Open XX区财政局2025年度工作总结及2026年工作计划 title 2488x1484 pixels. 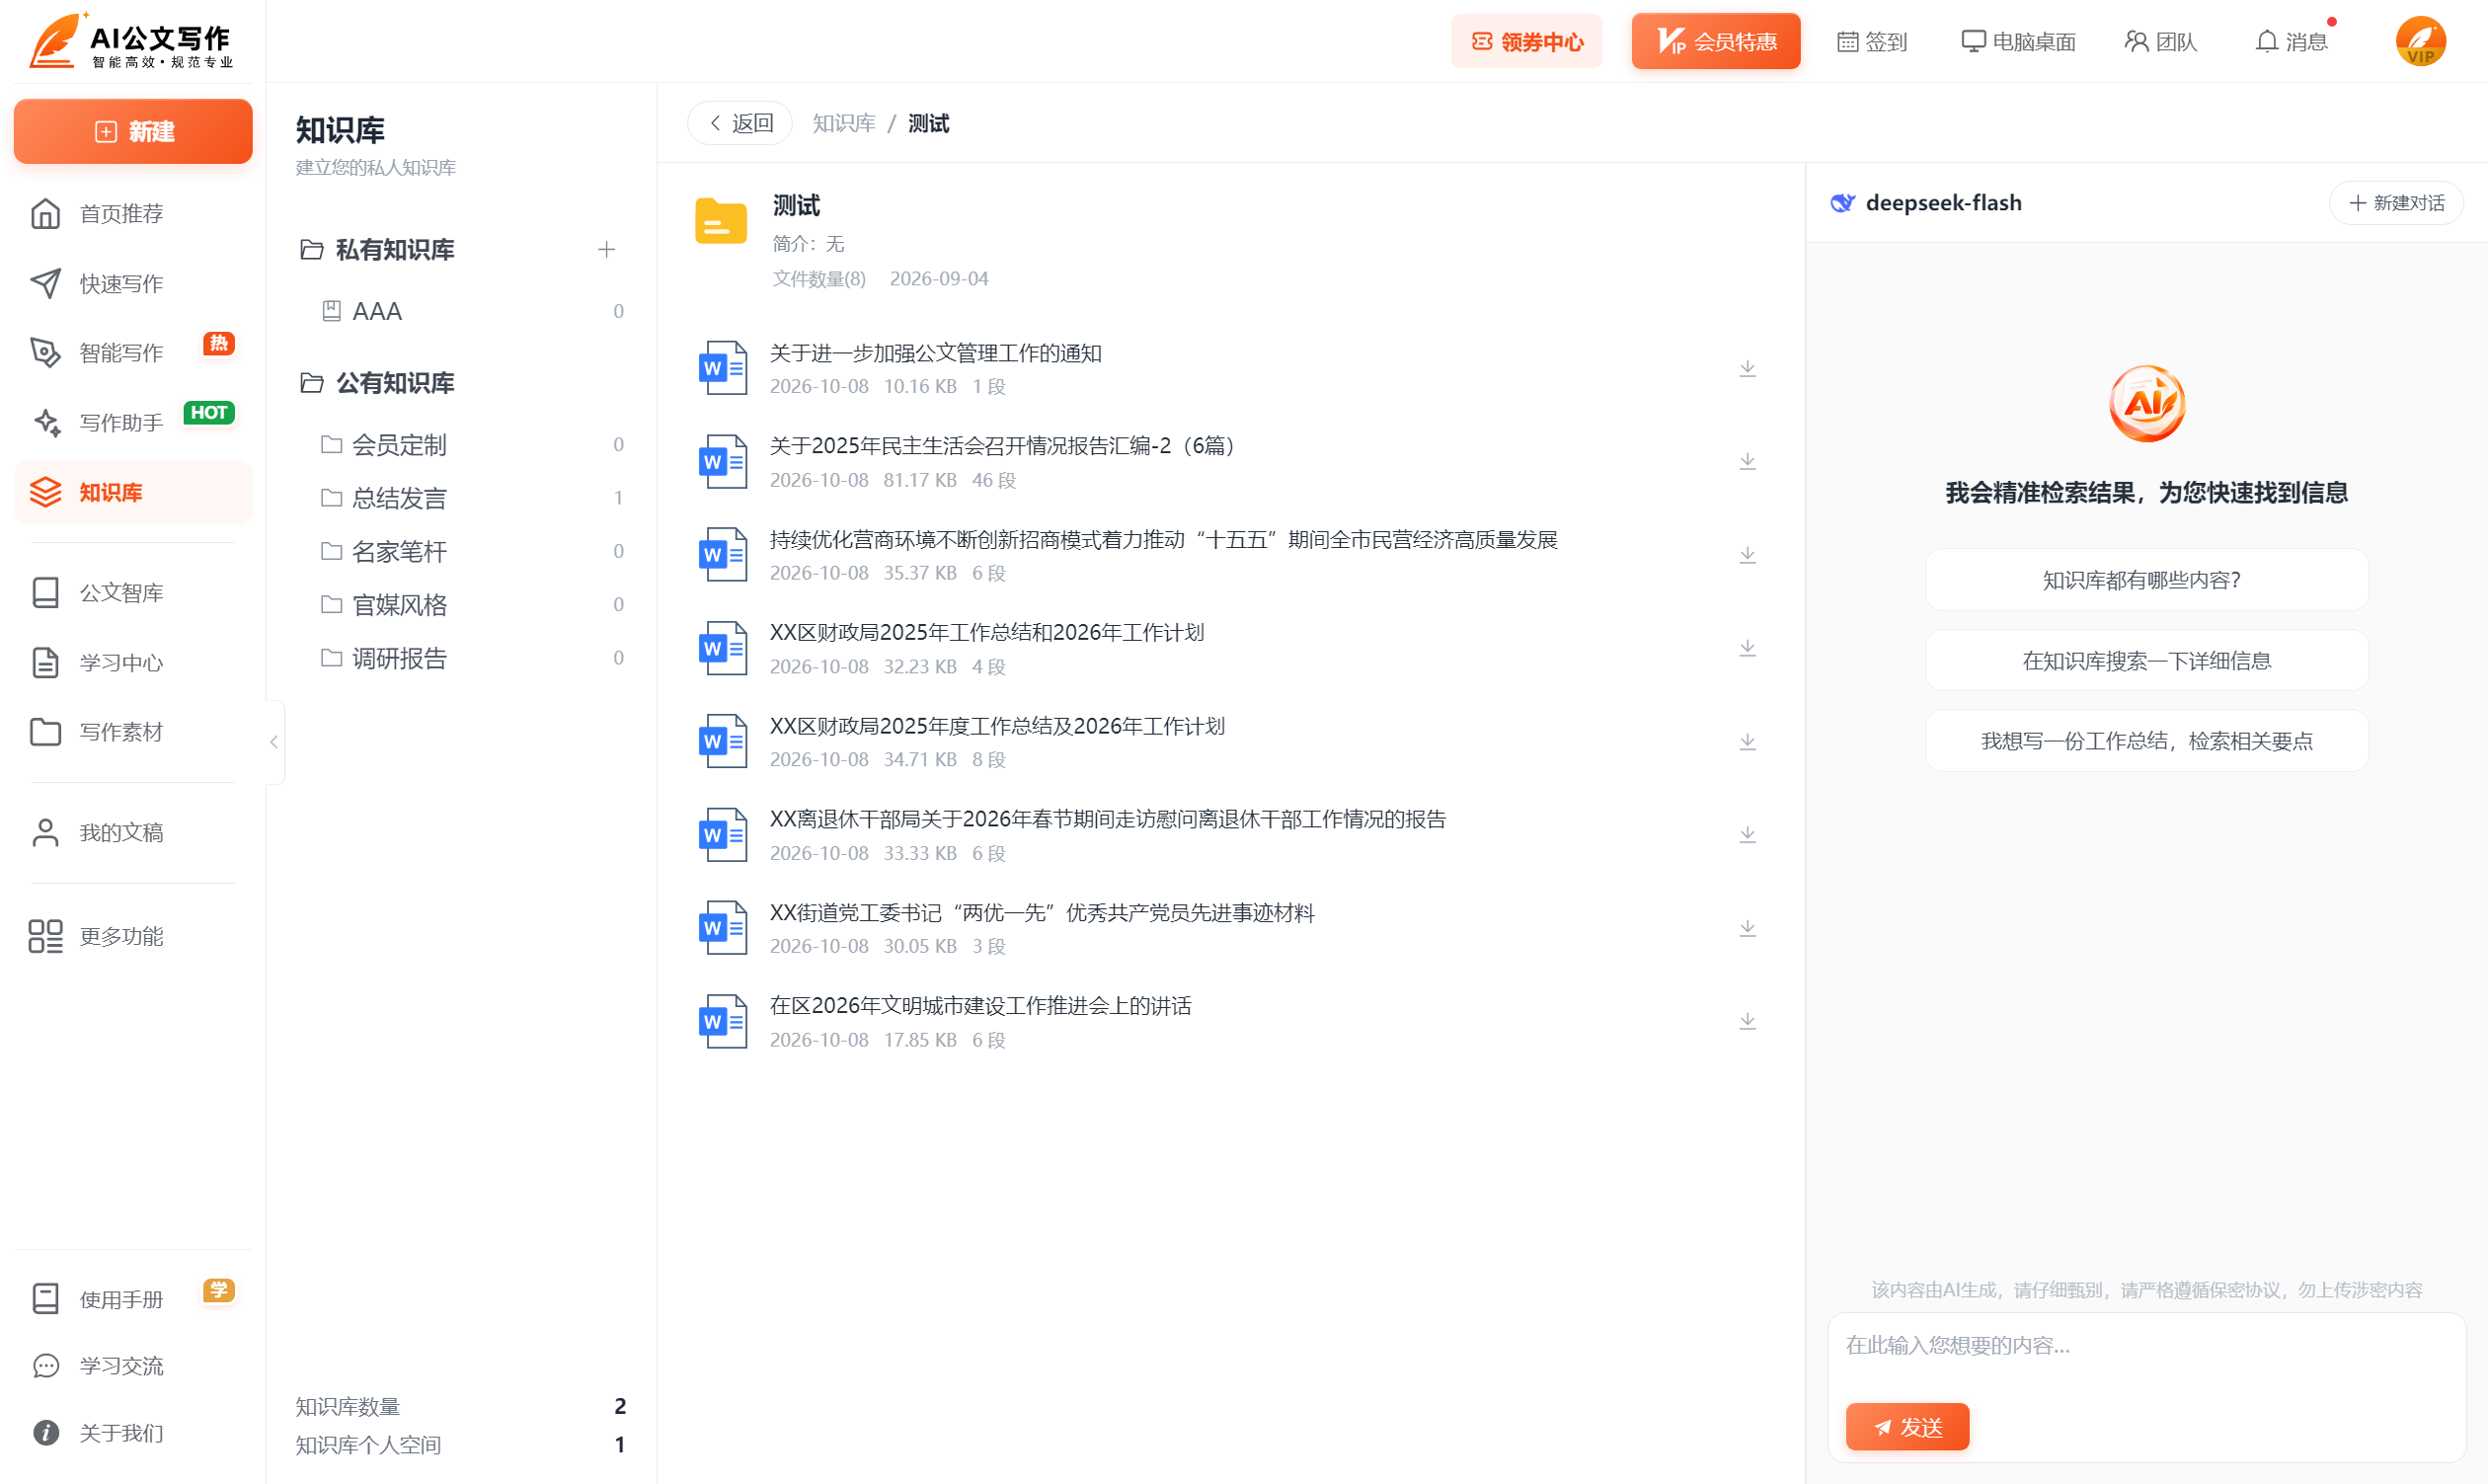point(997,725)
